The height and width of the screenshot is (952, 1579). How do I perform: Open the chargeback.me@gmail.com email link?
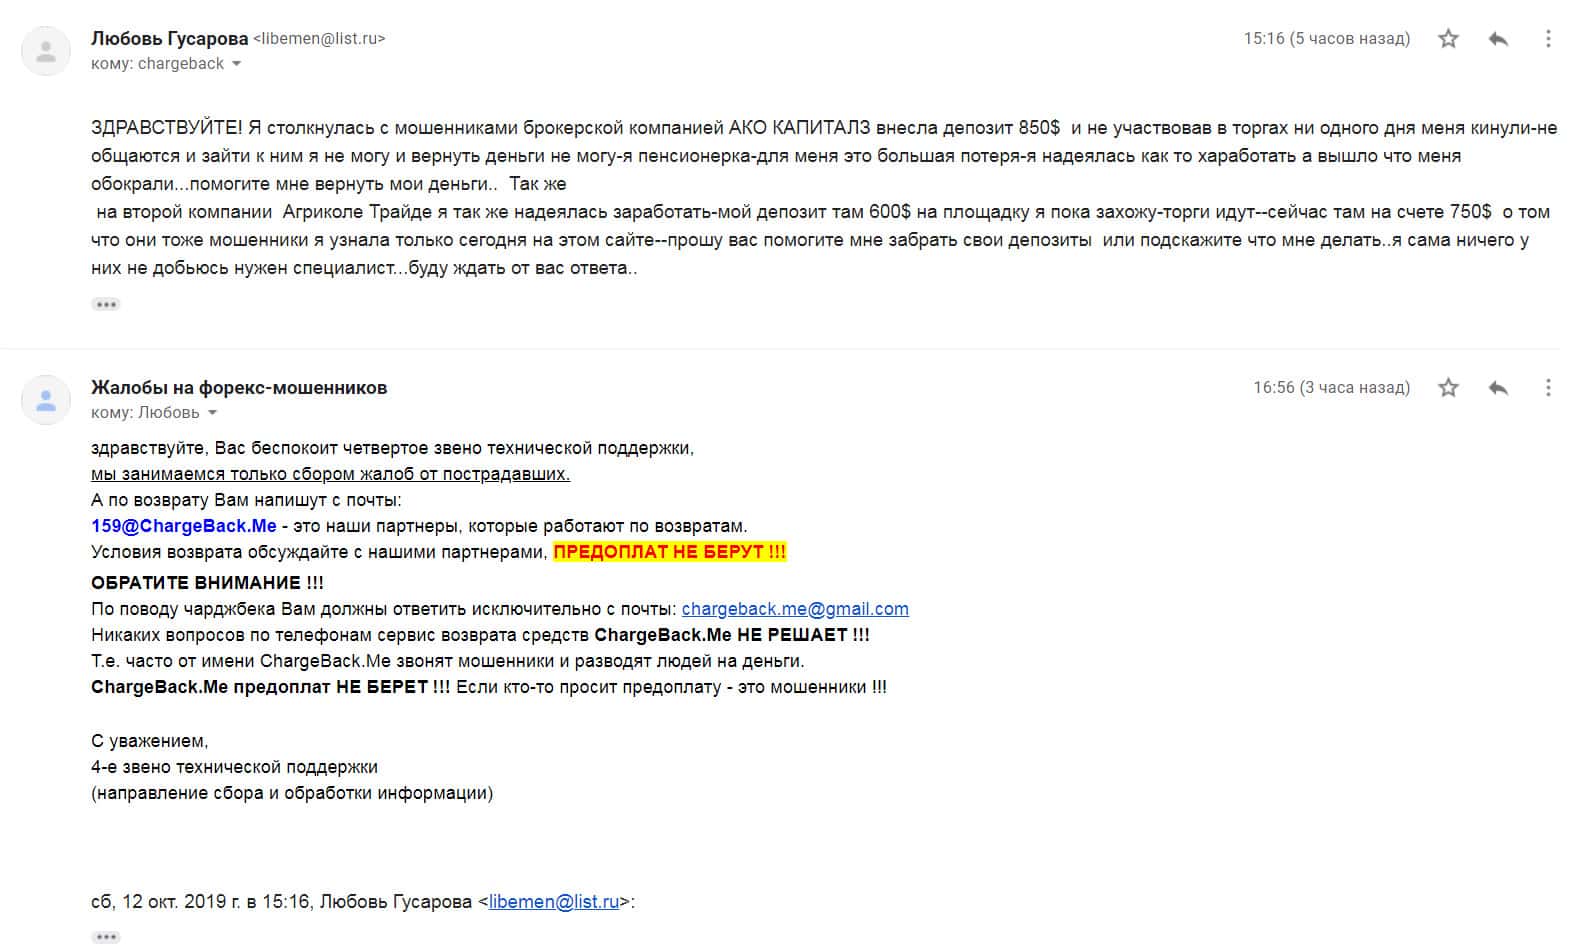pyautogui.click(x=795, y=609)
